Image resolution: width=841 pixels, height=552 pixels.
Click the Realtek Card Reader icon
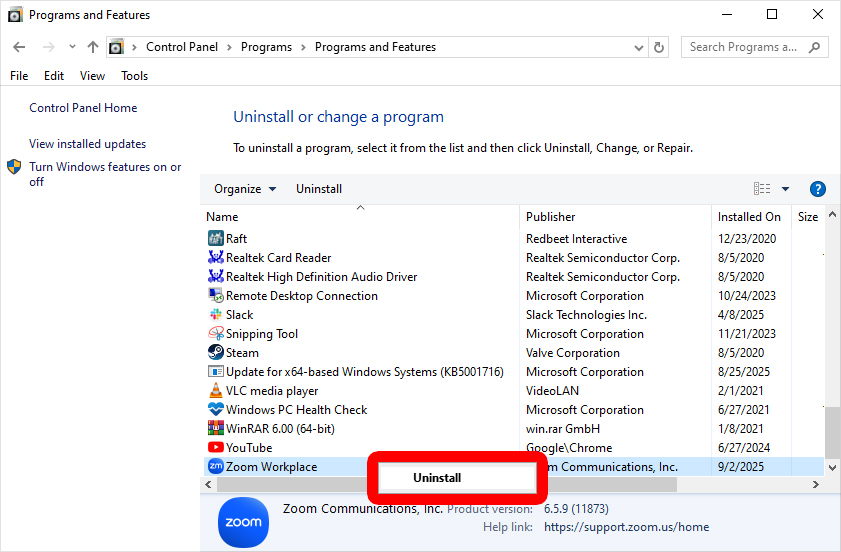coord(216,257)
